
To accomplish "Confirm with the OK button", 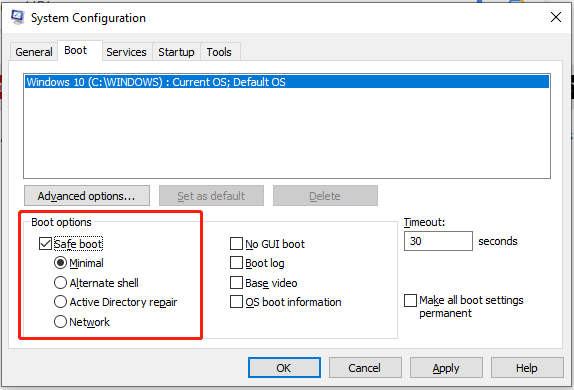I will tap(284, 368).
